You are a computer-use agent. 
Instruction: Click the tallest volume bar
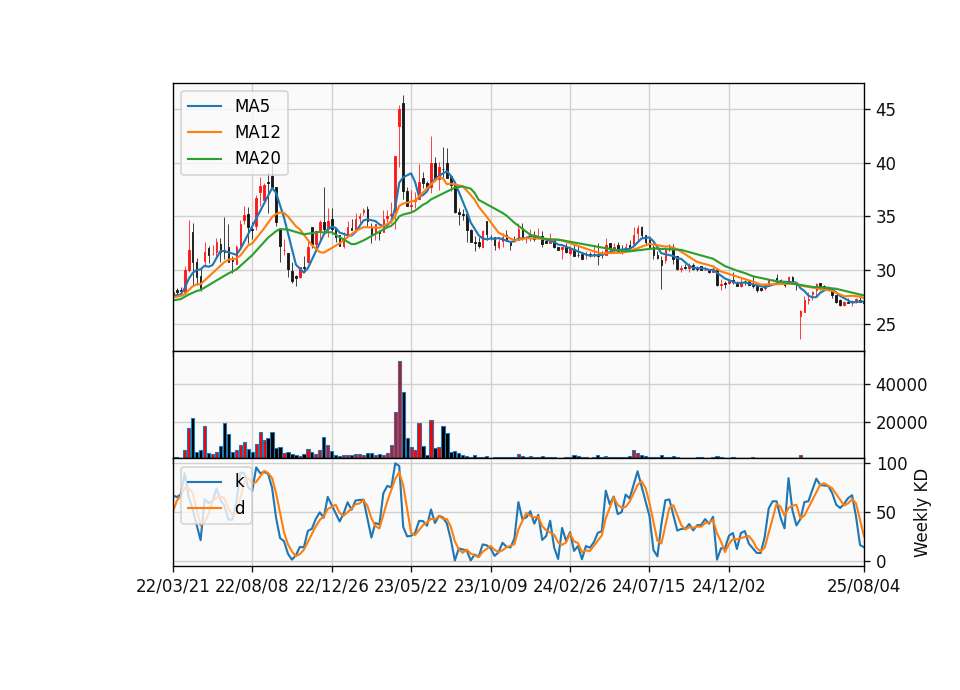tap(400, 410)
